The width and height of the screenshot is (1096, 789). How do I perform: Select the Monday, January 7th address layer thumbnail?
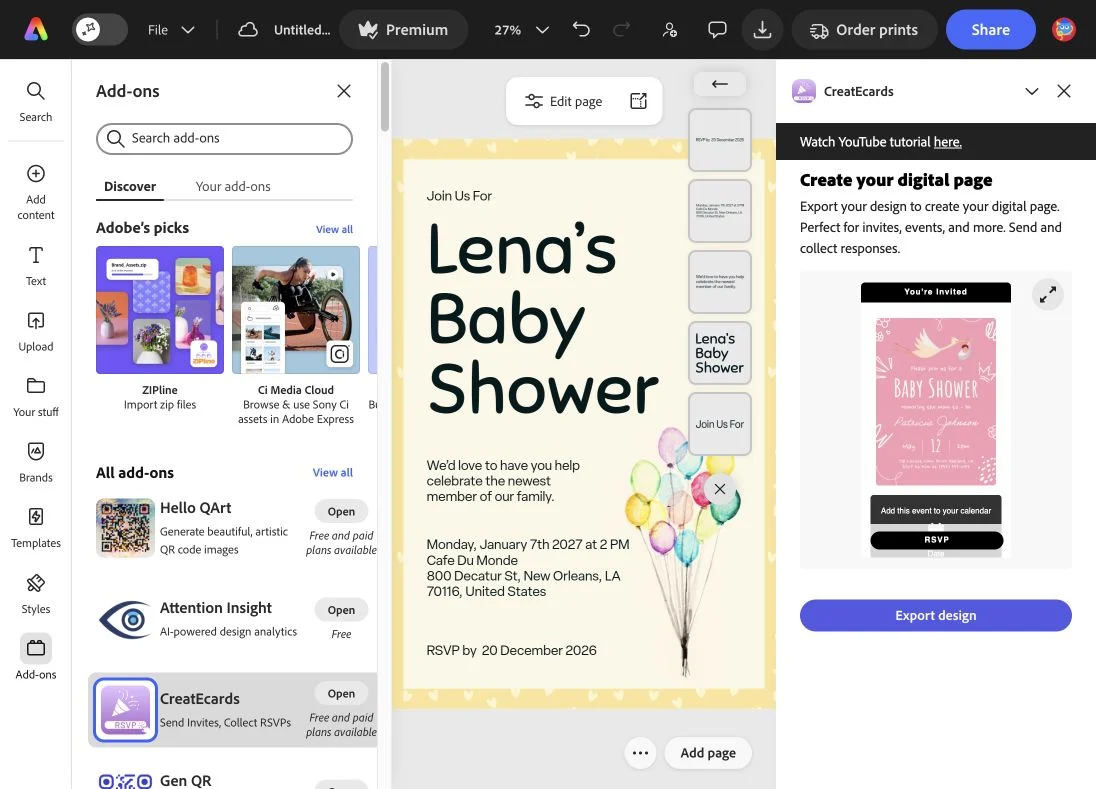719,211
